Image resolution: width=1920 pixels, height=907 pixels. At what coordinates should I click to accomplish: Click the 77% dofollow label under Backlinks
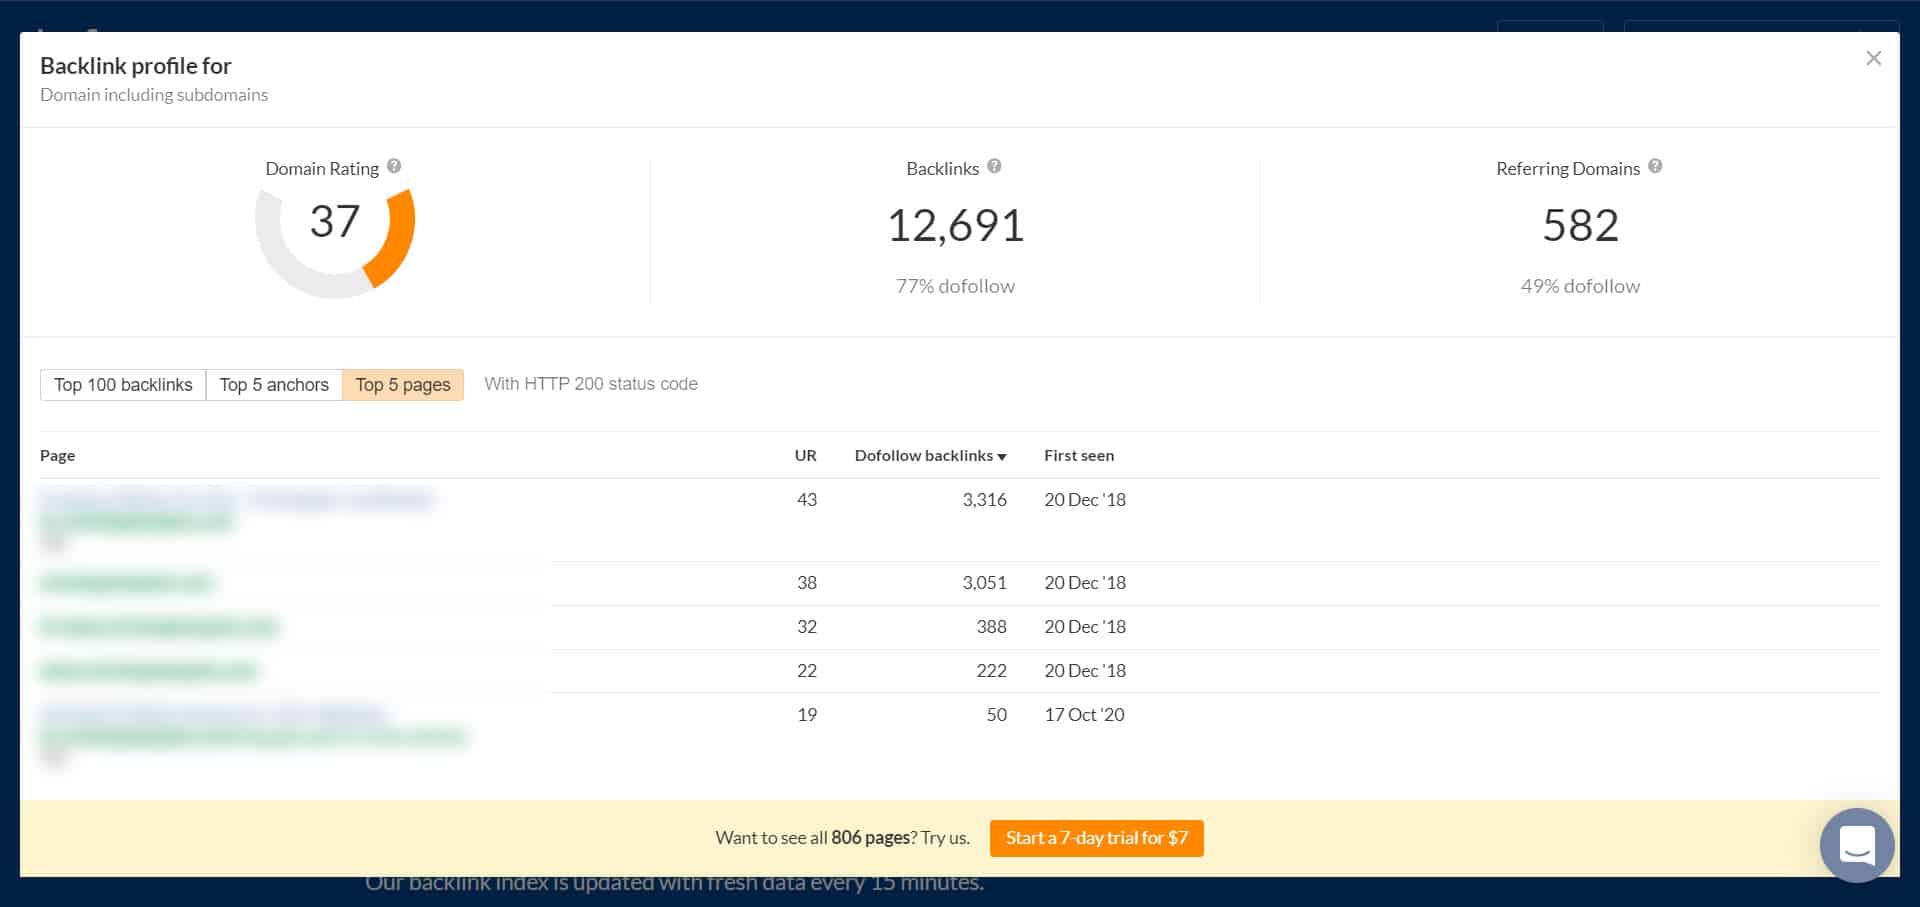(955, 286)
